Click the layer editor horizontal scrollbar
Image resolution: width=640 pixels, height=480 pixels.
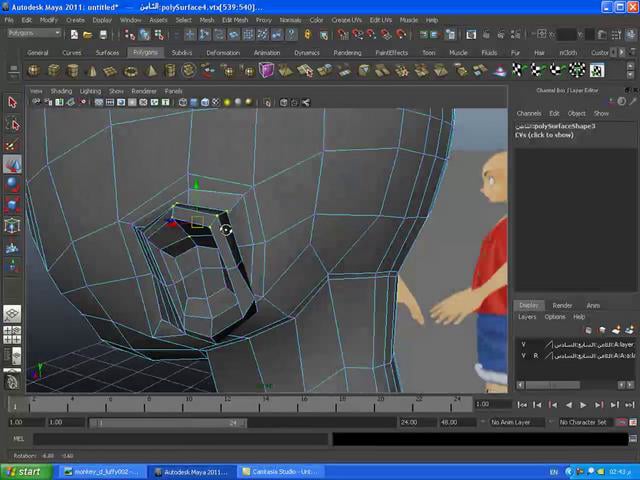pos(553,385)
